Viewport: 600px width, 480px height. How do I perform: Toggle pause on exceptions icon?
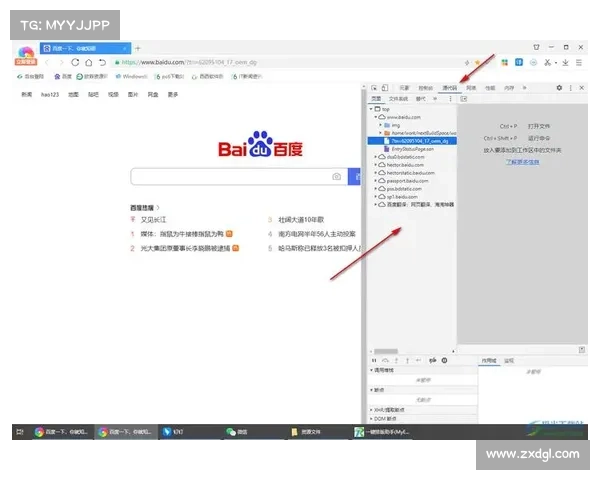click(444, 360)
